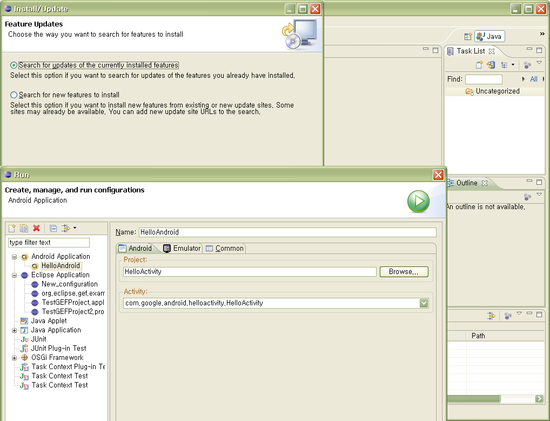Screen dimensions: 550x421
Task: Close the Task List tab
Action: [x=492, y=51]
